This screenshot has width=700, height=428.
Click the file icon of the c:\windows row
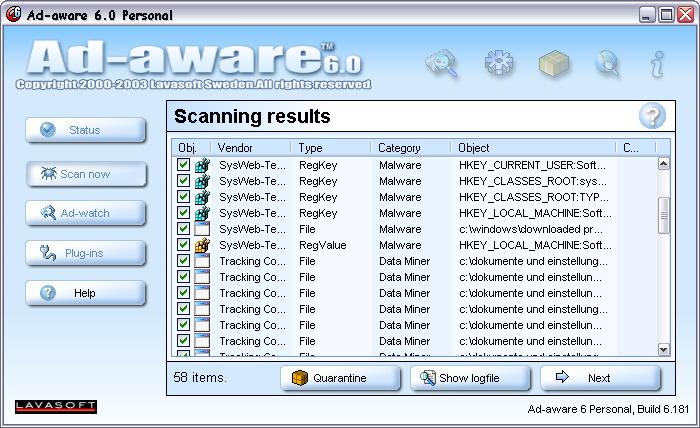202,229
